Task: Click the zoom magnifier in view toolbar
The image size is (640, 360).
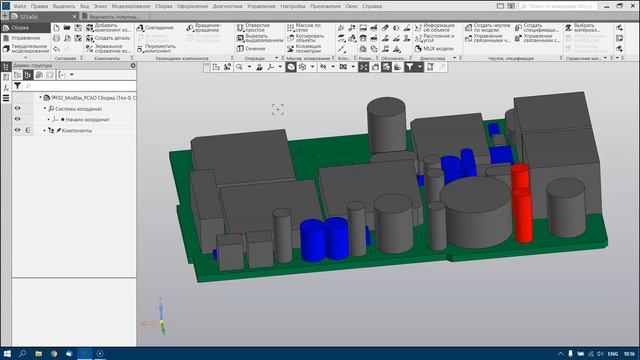Action: coord(239,67)
